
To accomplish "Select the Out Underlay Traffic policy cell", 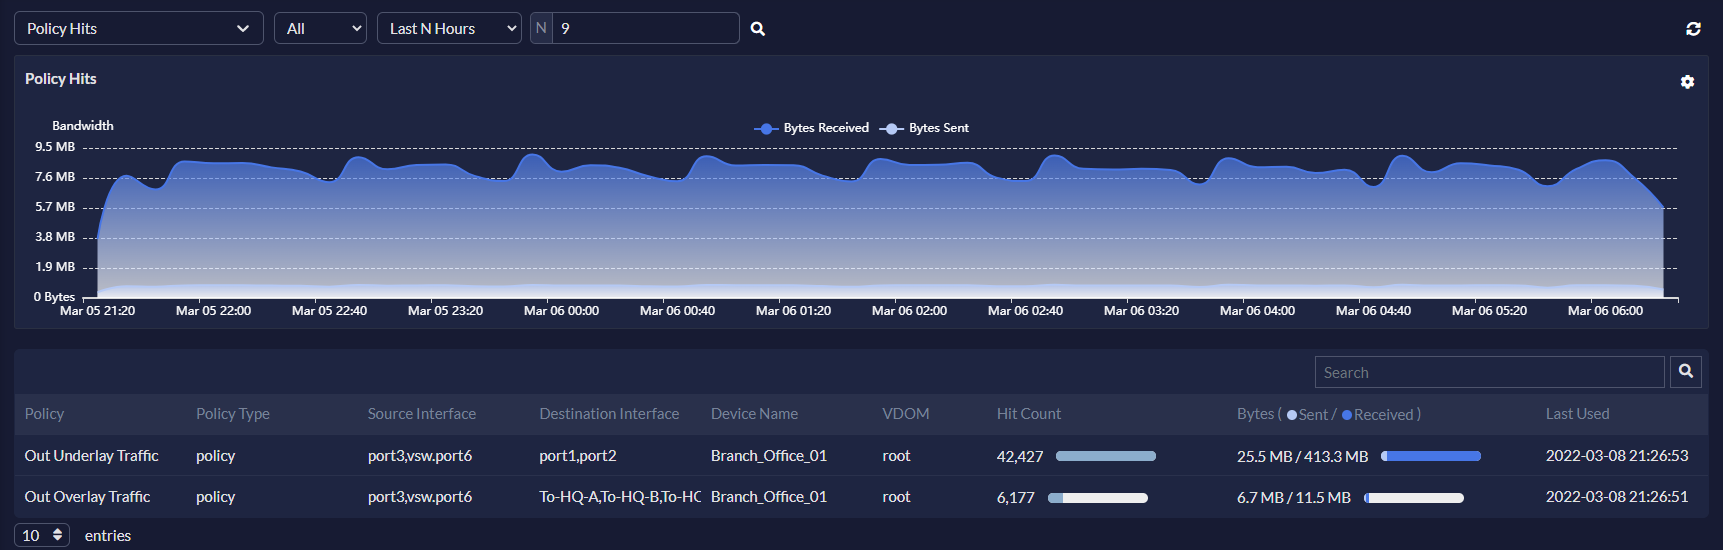I will 92,455.
